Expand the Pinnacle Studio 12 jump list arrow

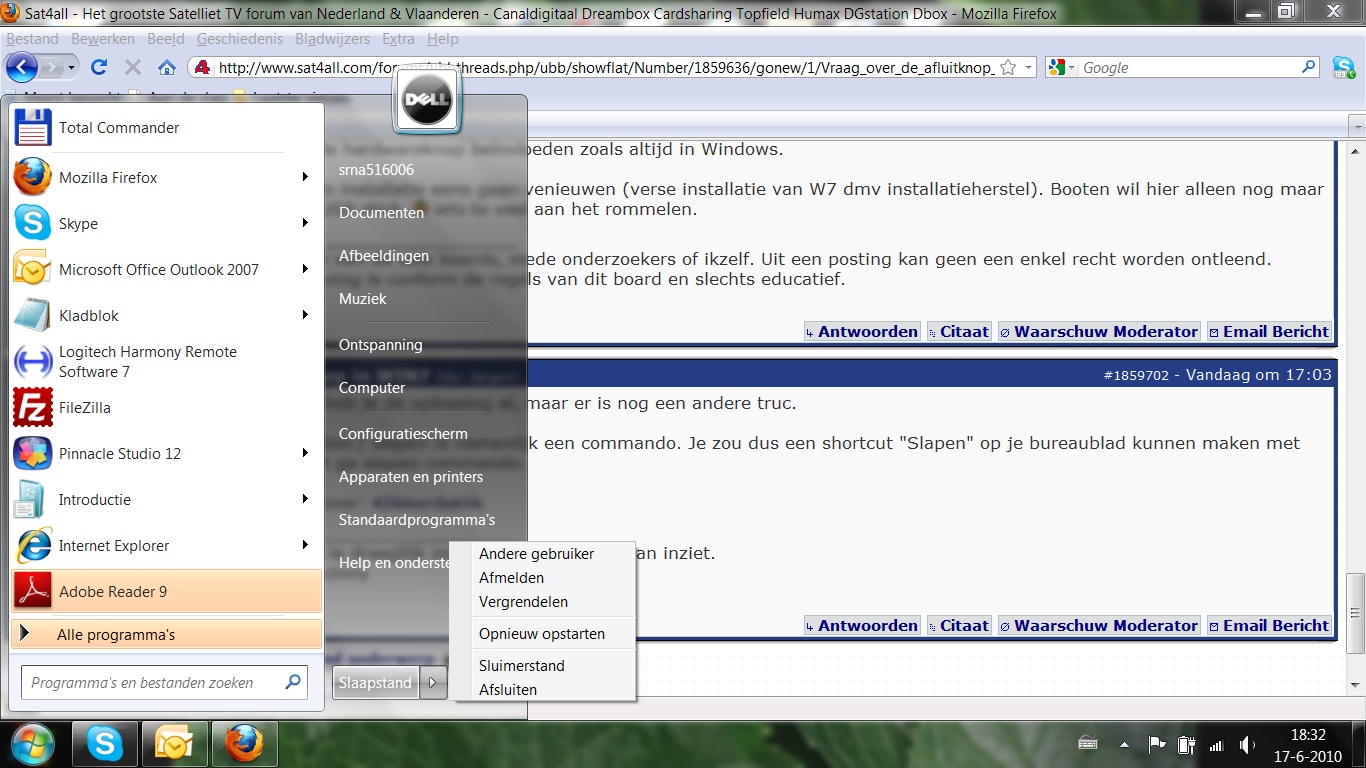click(x=305, y=454)
